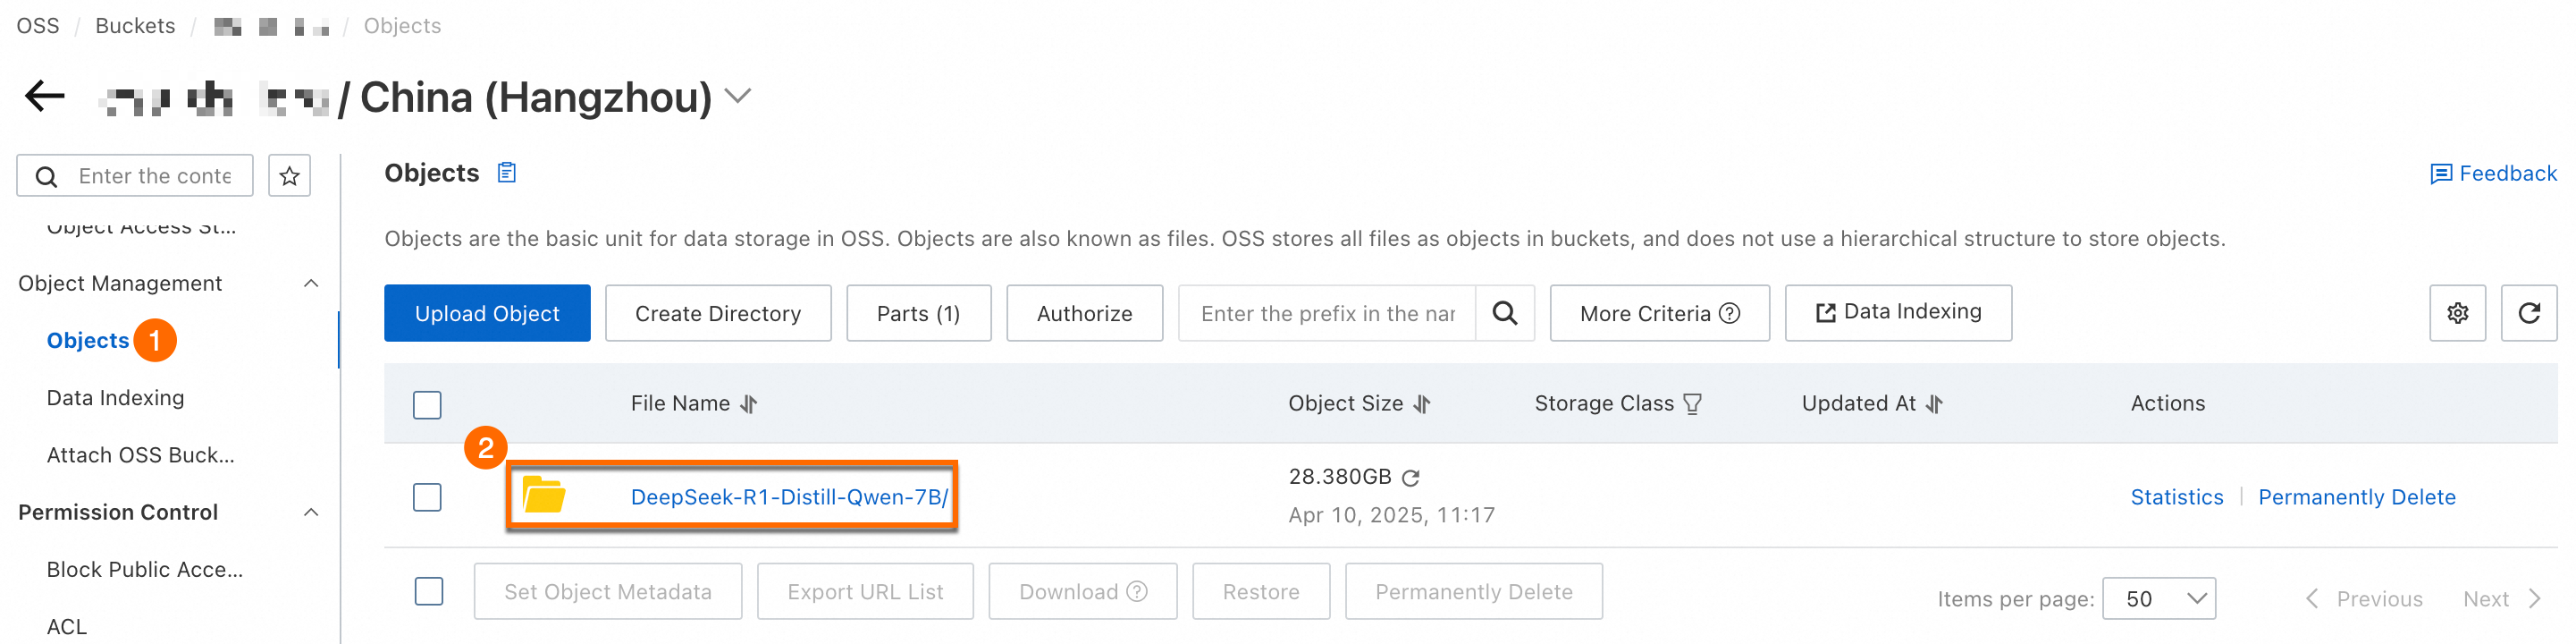2576x644 pixels.
Task: Click the clipboard icon beside Objects heading
Action: tap(507, 173)
